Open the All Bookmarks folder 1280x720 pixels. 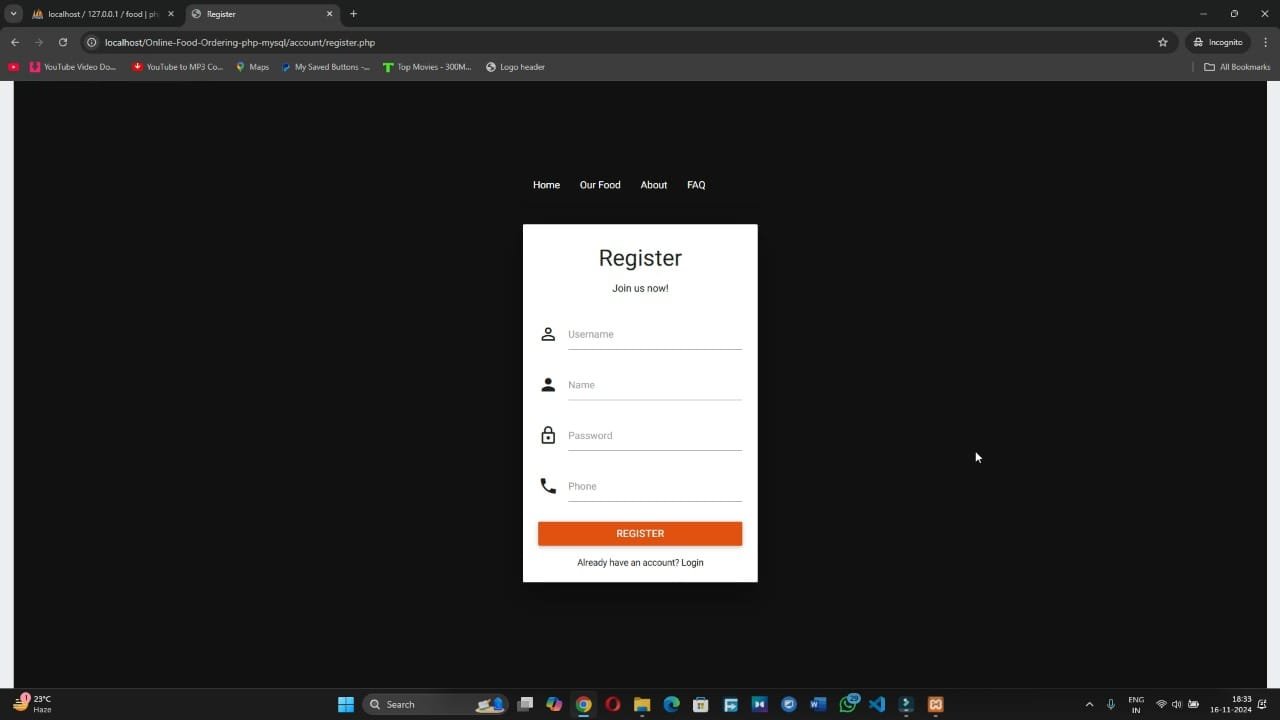(x=1237, y=67)
